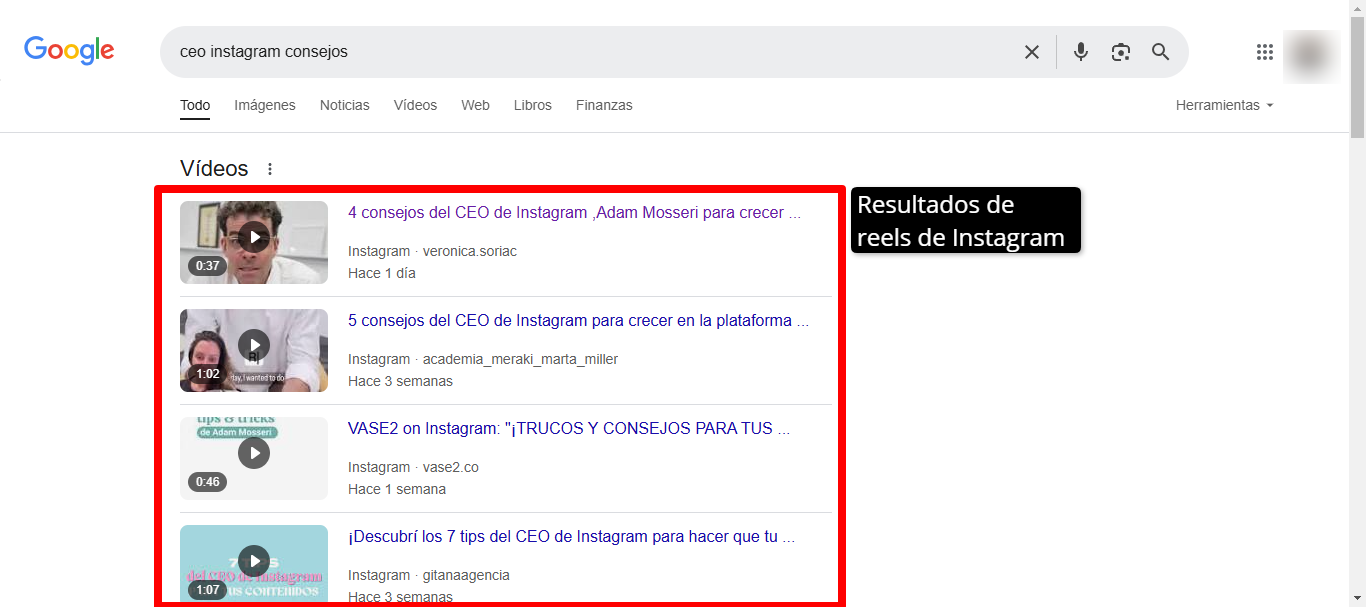1366x607 pixels.
Task: Click the Google logo
Action: click(x=69, y=50)
